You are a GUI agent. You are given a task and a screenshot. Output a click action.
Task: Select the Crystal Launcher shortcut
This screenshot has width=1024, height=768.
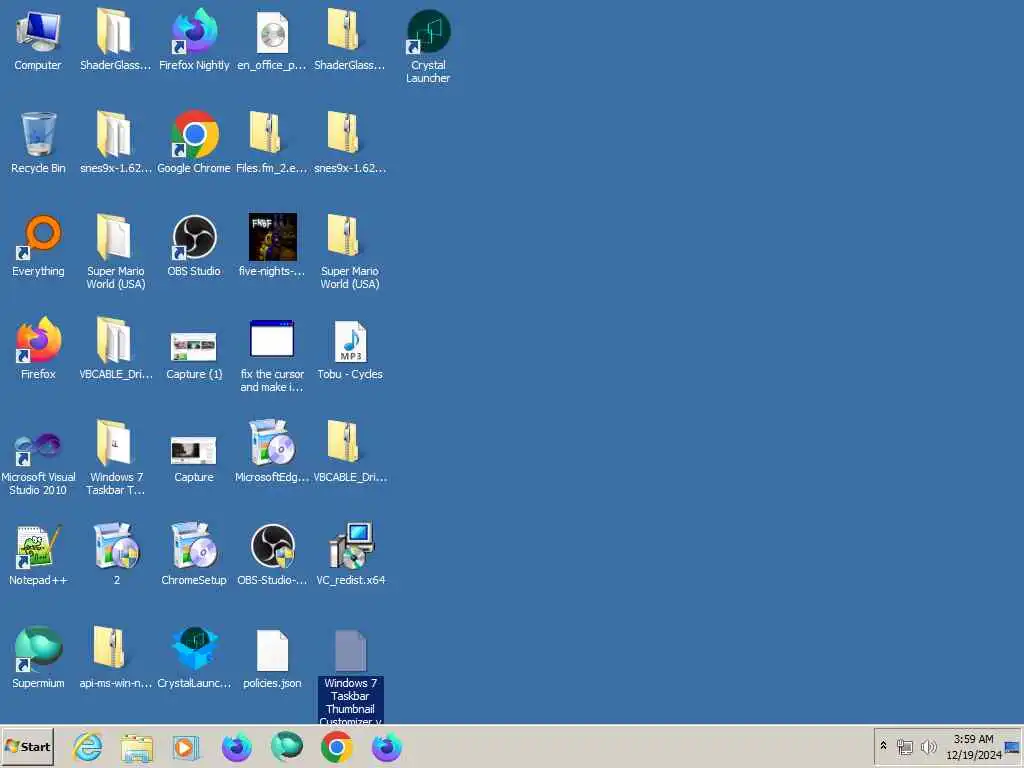[428, 46]
